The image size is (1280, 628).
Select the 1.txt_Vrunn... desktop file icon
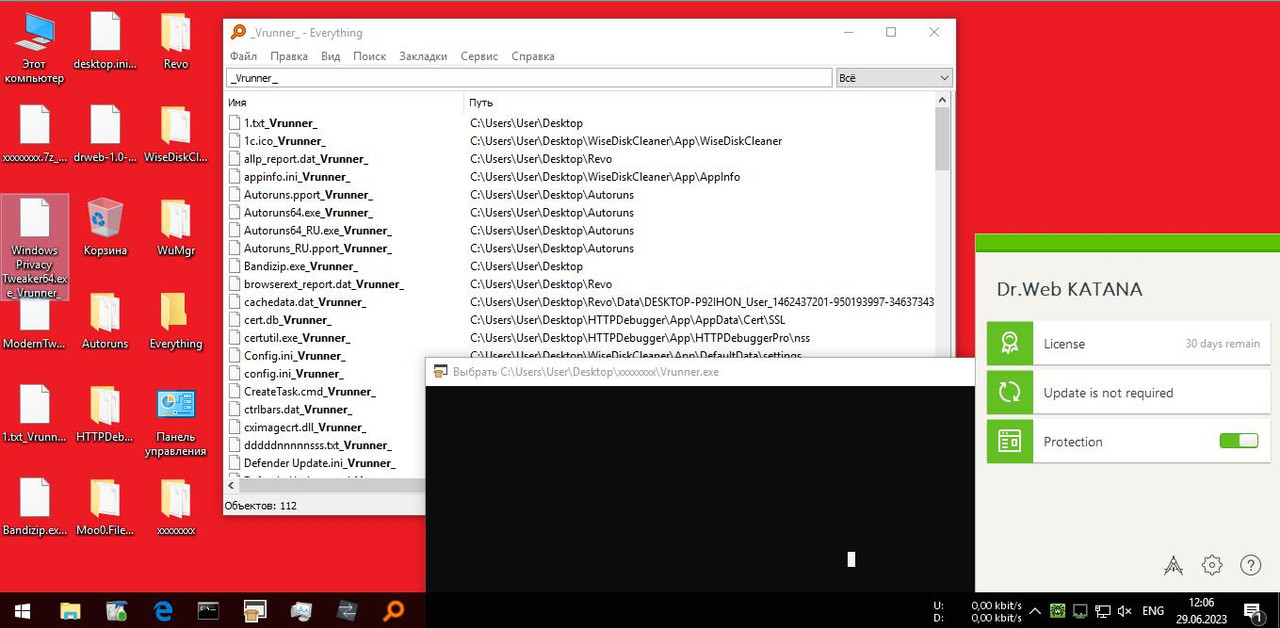click(x=34, y=413)
